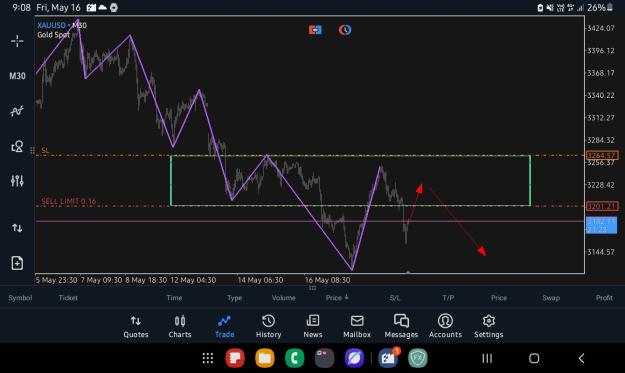The width and height of the screenshot is (625, 373).
Task: Click the 16 May 08:30 time label
Action: (x=328, y=280)
